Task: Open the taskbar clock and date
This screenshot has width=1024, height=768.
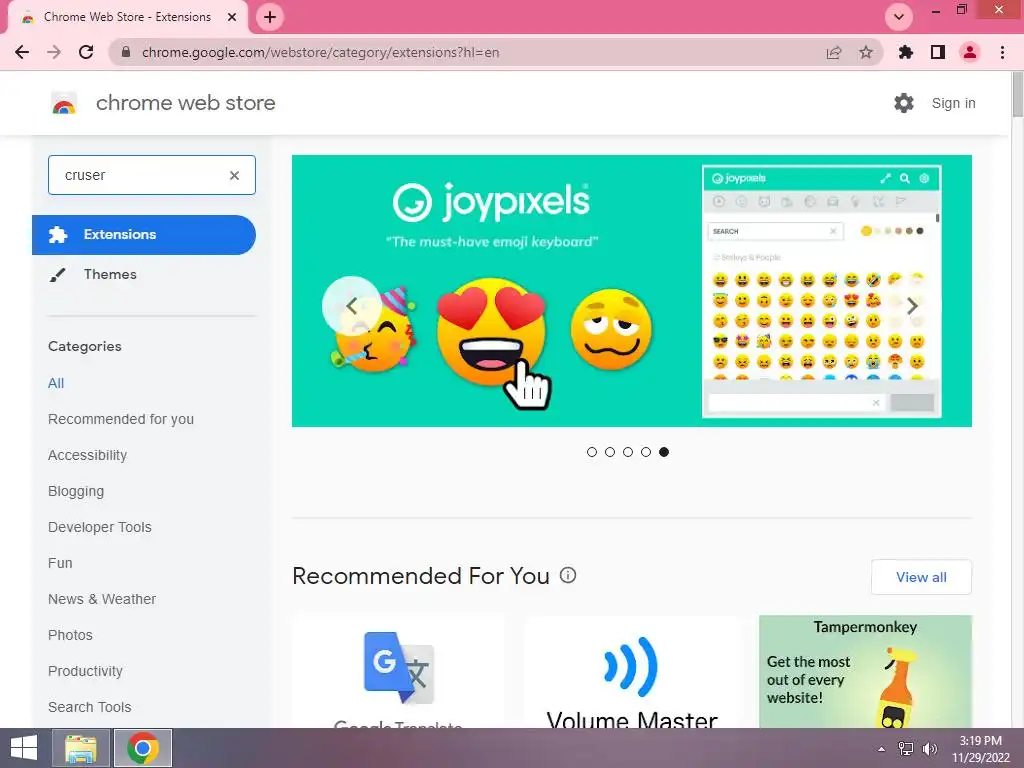Action: click(x=981, y=749)
